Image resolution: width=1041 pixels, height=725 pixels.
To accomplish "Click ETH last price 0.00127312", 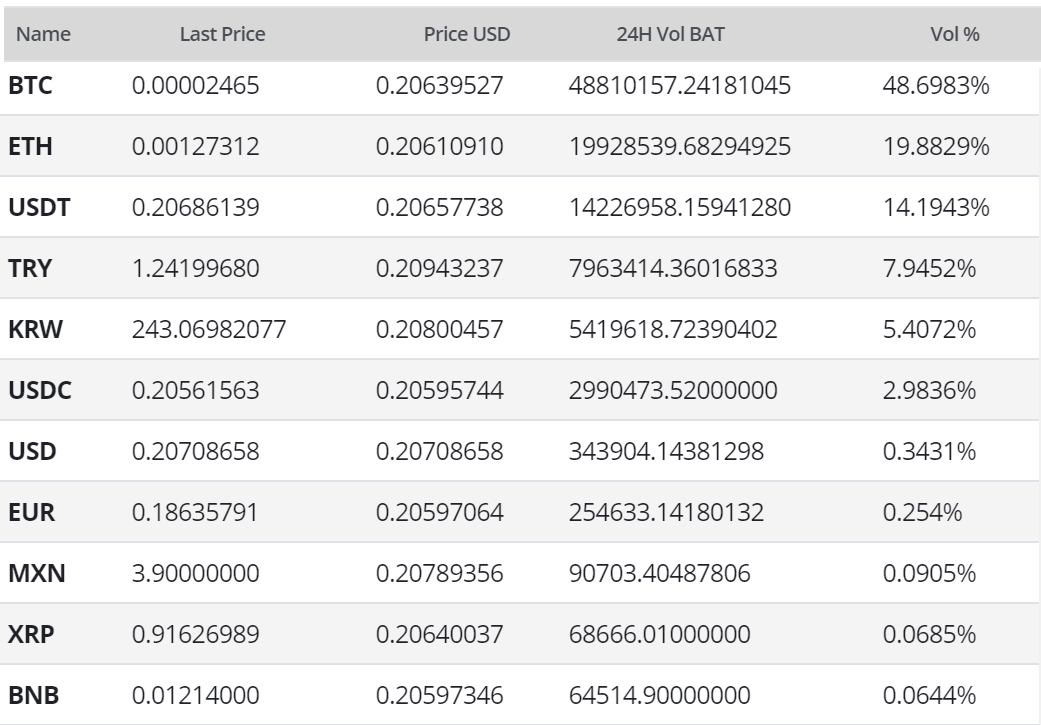I will click(196, 147).
